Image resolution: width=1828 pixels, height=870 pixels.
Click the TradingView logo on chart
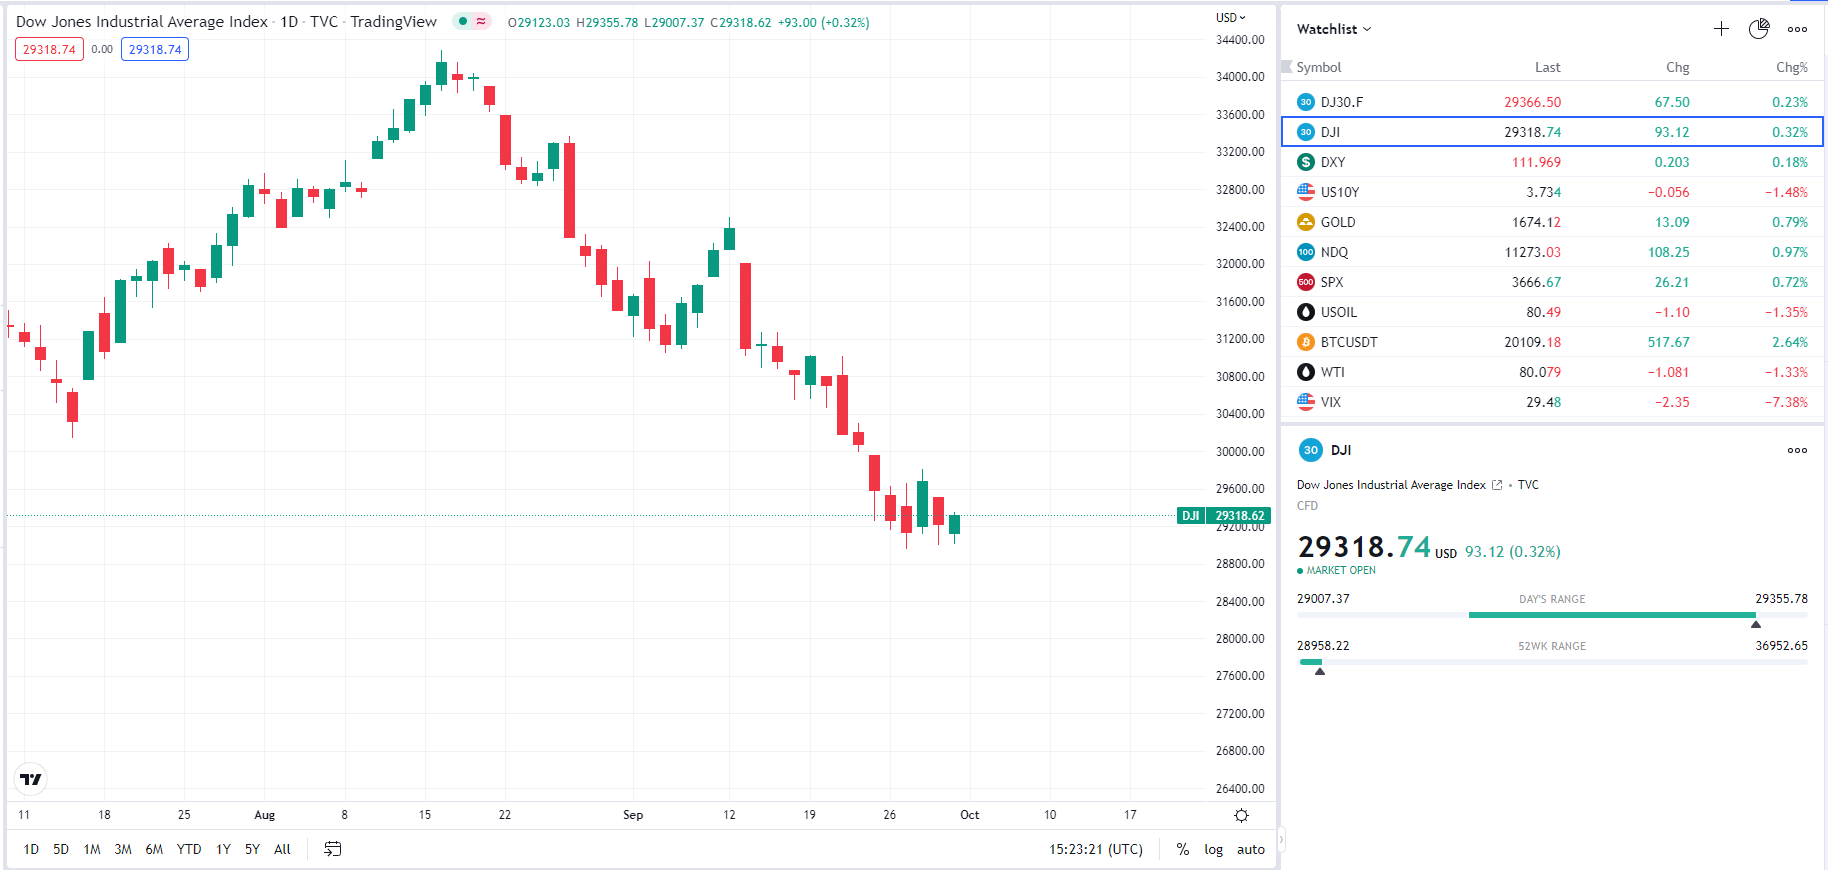pos(31,779)
